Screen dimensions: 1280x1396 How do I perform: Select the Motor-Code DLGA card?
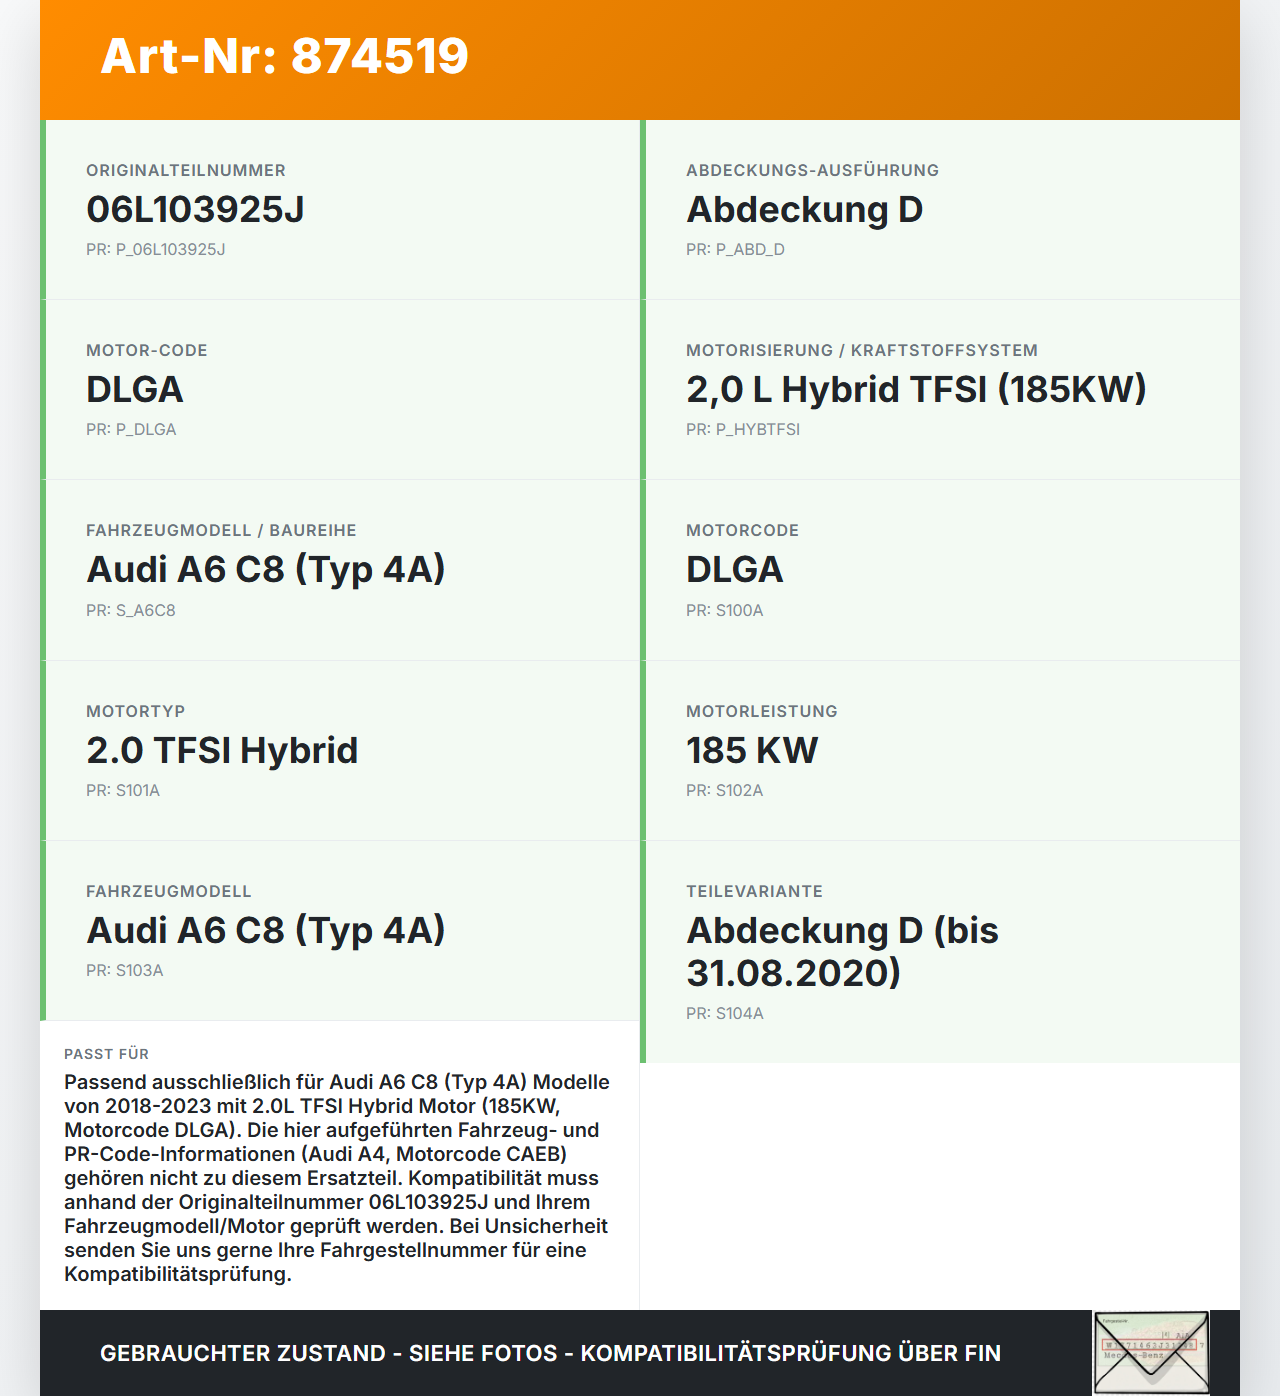[x=340, y=389]
